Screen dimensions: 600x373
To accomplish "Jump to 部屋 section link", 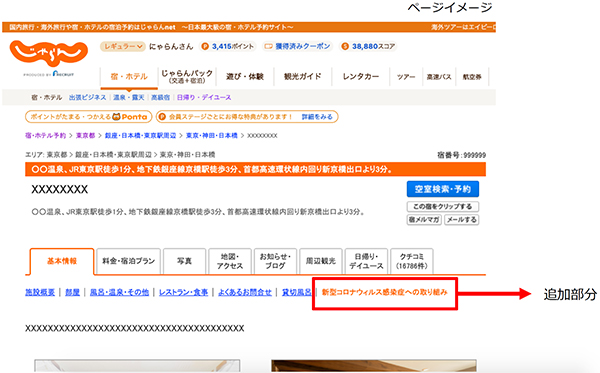I will point(72,293).
